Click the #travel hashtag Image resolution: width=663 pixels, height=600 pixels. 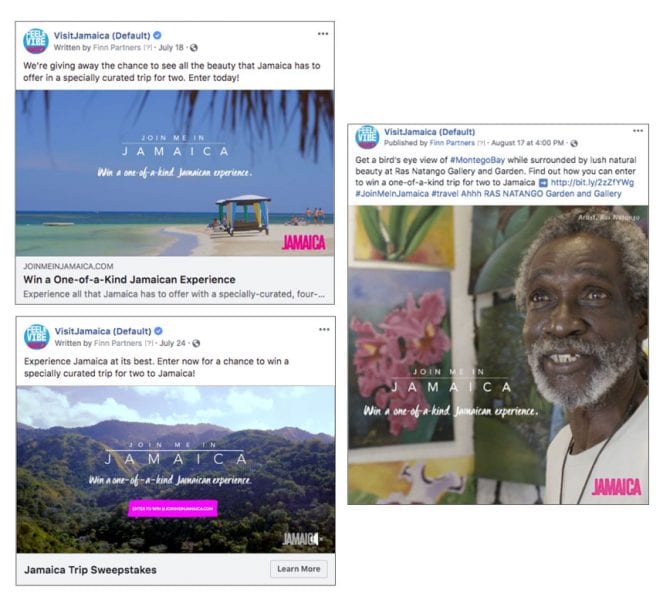pos(444,194)
